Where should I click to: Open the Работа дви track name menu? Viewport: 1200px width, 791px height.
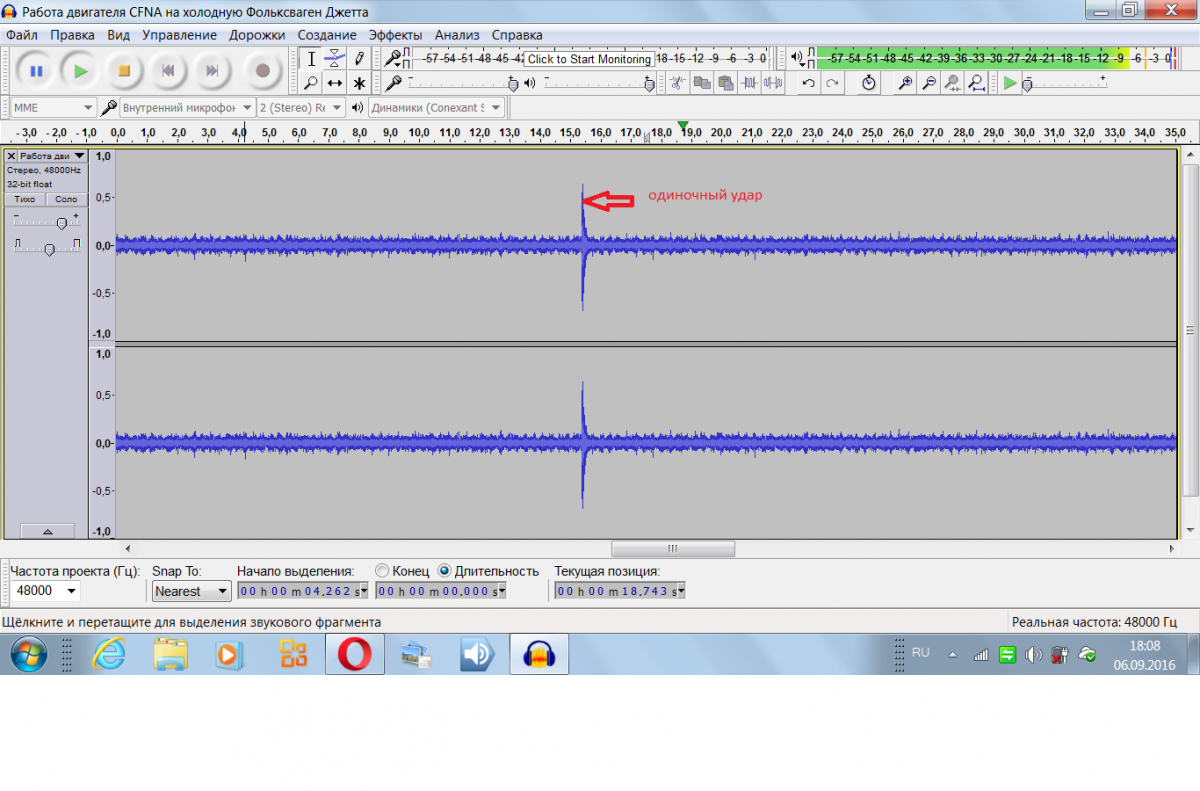point(53,156)
